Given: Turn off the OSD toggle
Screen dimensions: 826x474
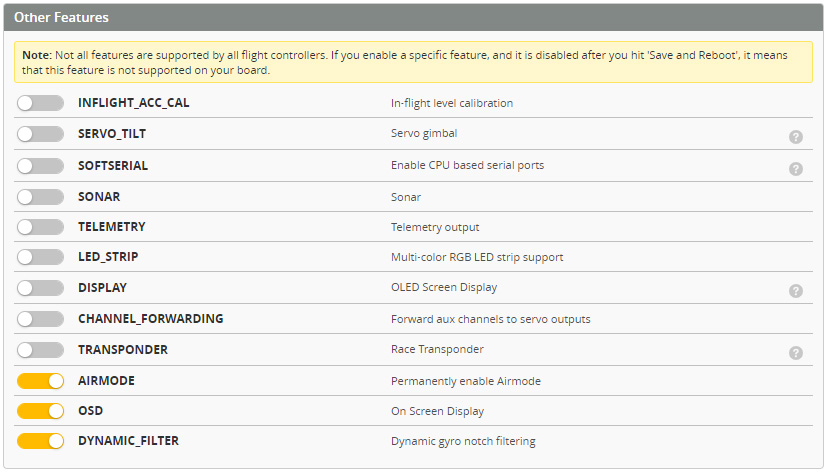Looking at the screenshot, I should click(x=40, y=411).
